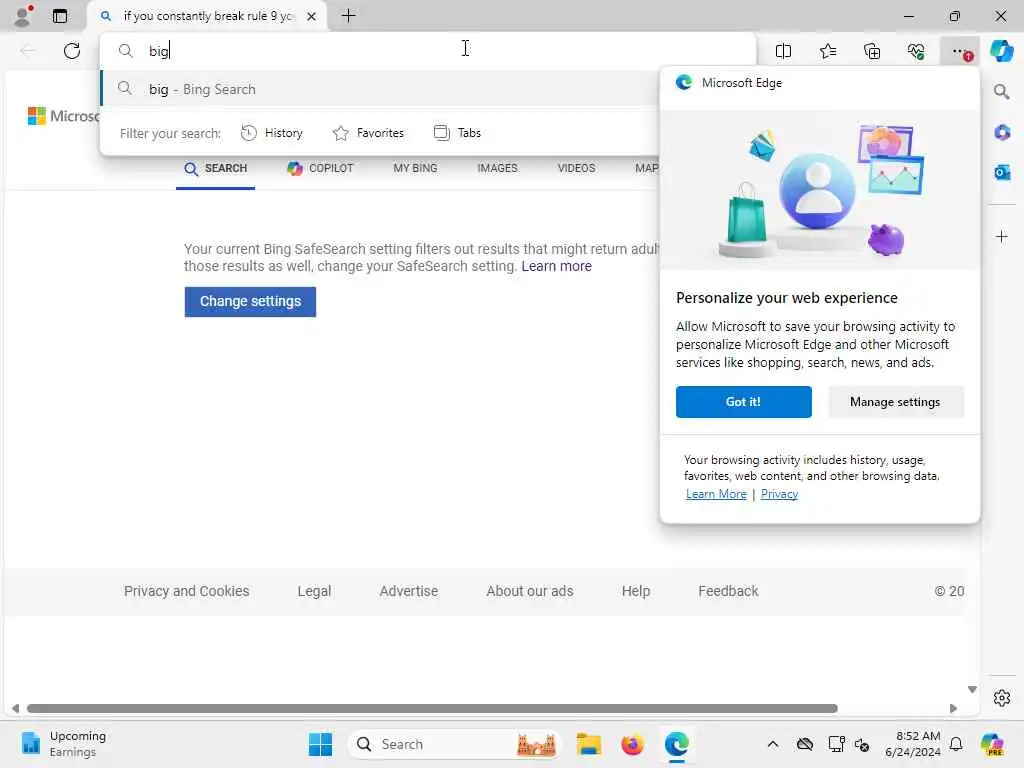This screenshot has width=1024, height=768.
Task: Switch to the SEARCH tab
Action: [216, 168]
